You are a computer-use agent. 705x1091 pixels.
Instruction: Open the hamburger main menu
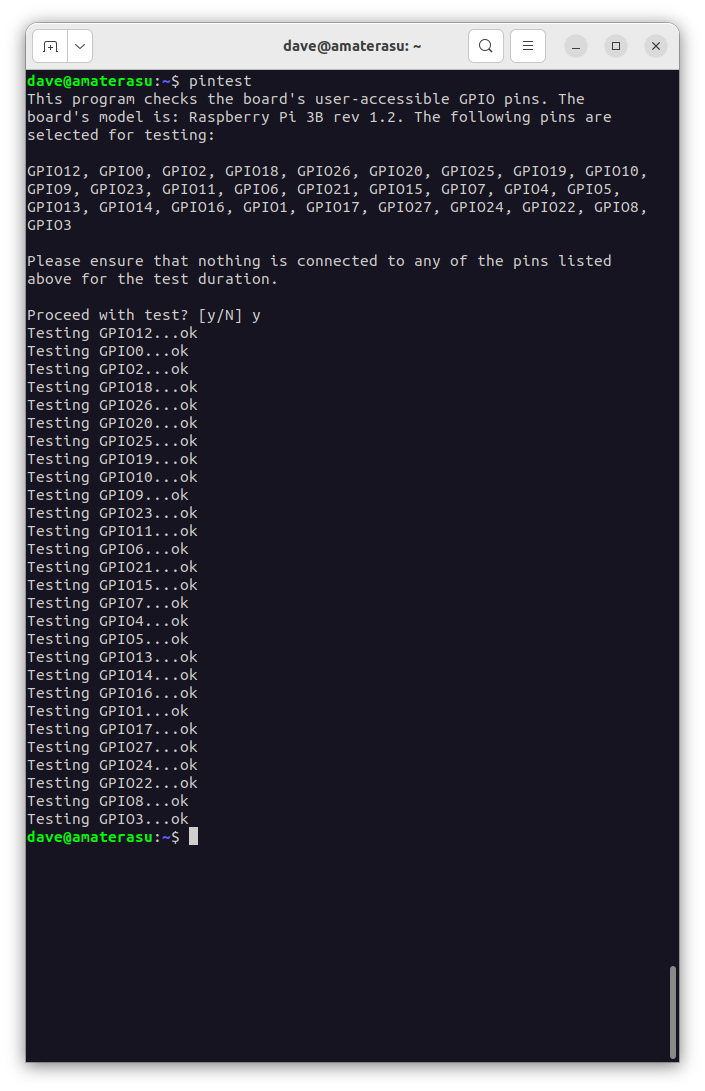(x=528, y=46)
